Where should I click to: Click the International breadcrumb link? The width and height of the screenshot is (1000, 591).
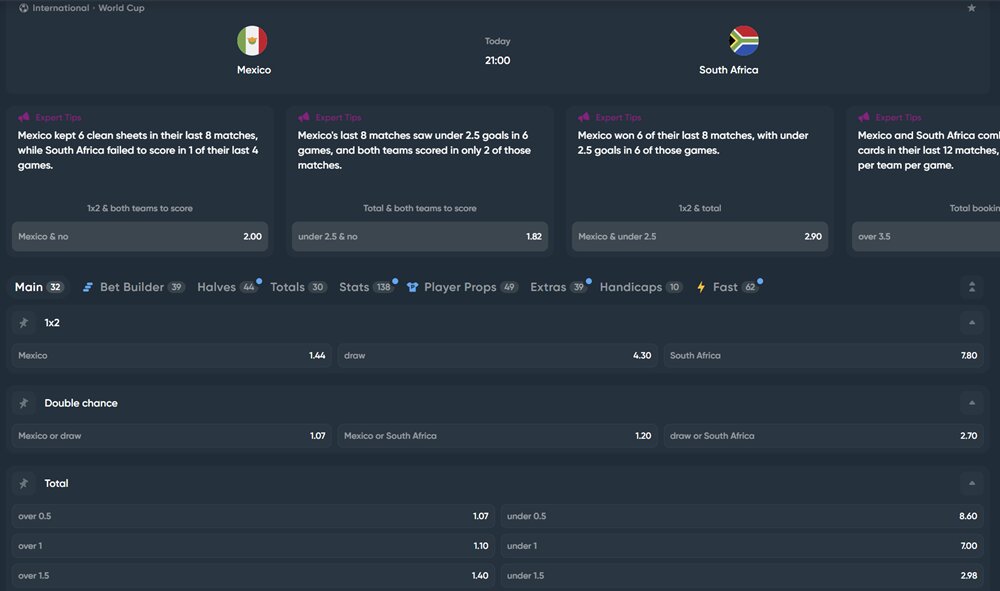point(61,8)
